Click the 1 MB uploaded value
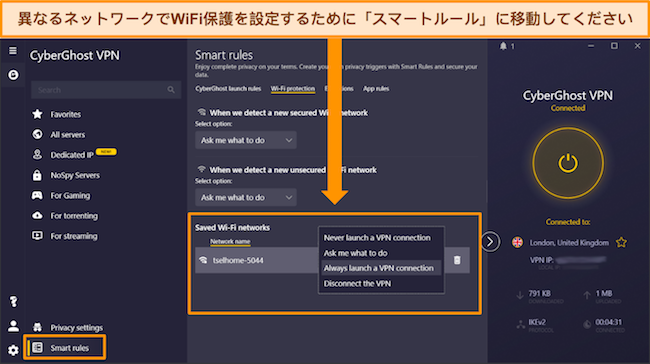The image size is (650, 364). (x=604, y=294)
